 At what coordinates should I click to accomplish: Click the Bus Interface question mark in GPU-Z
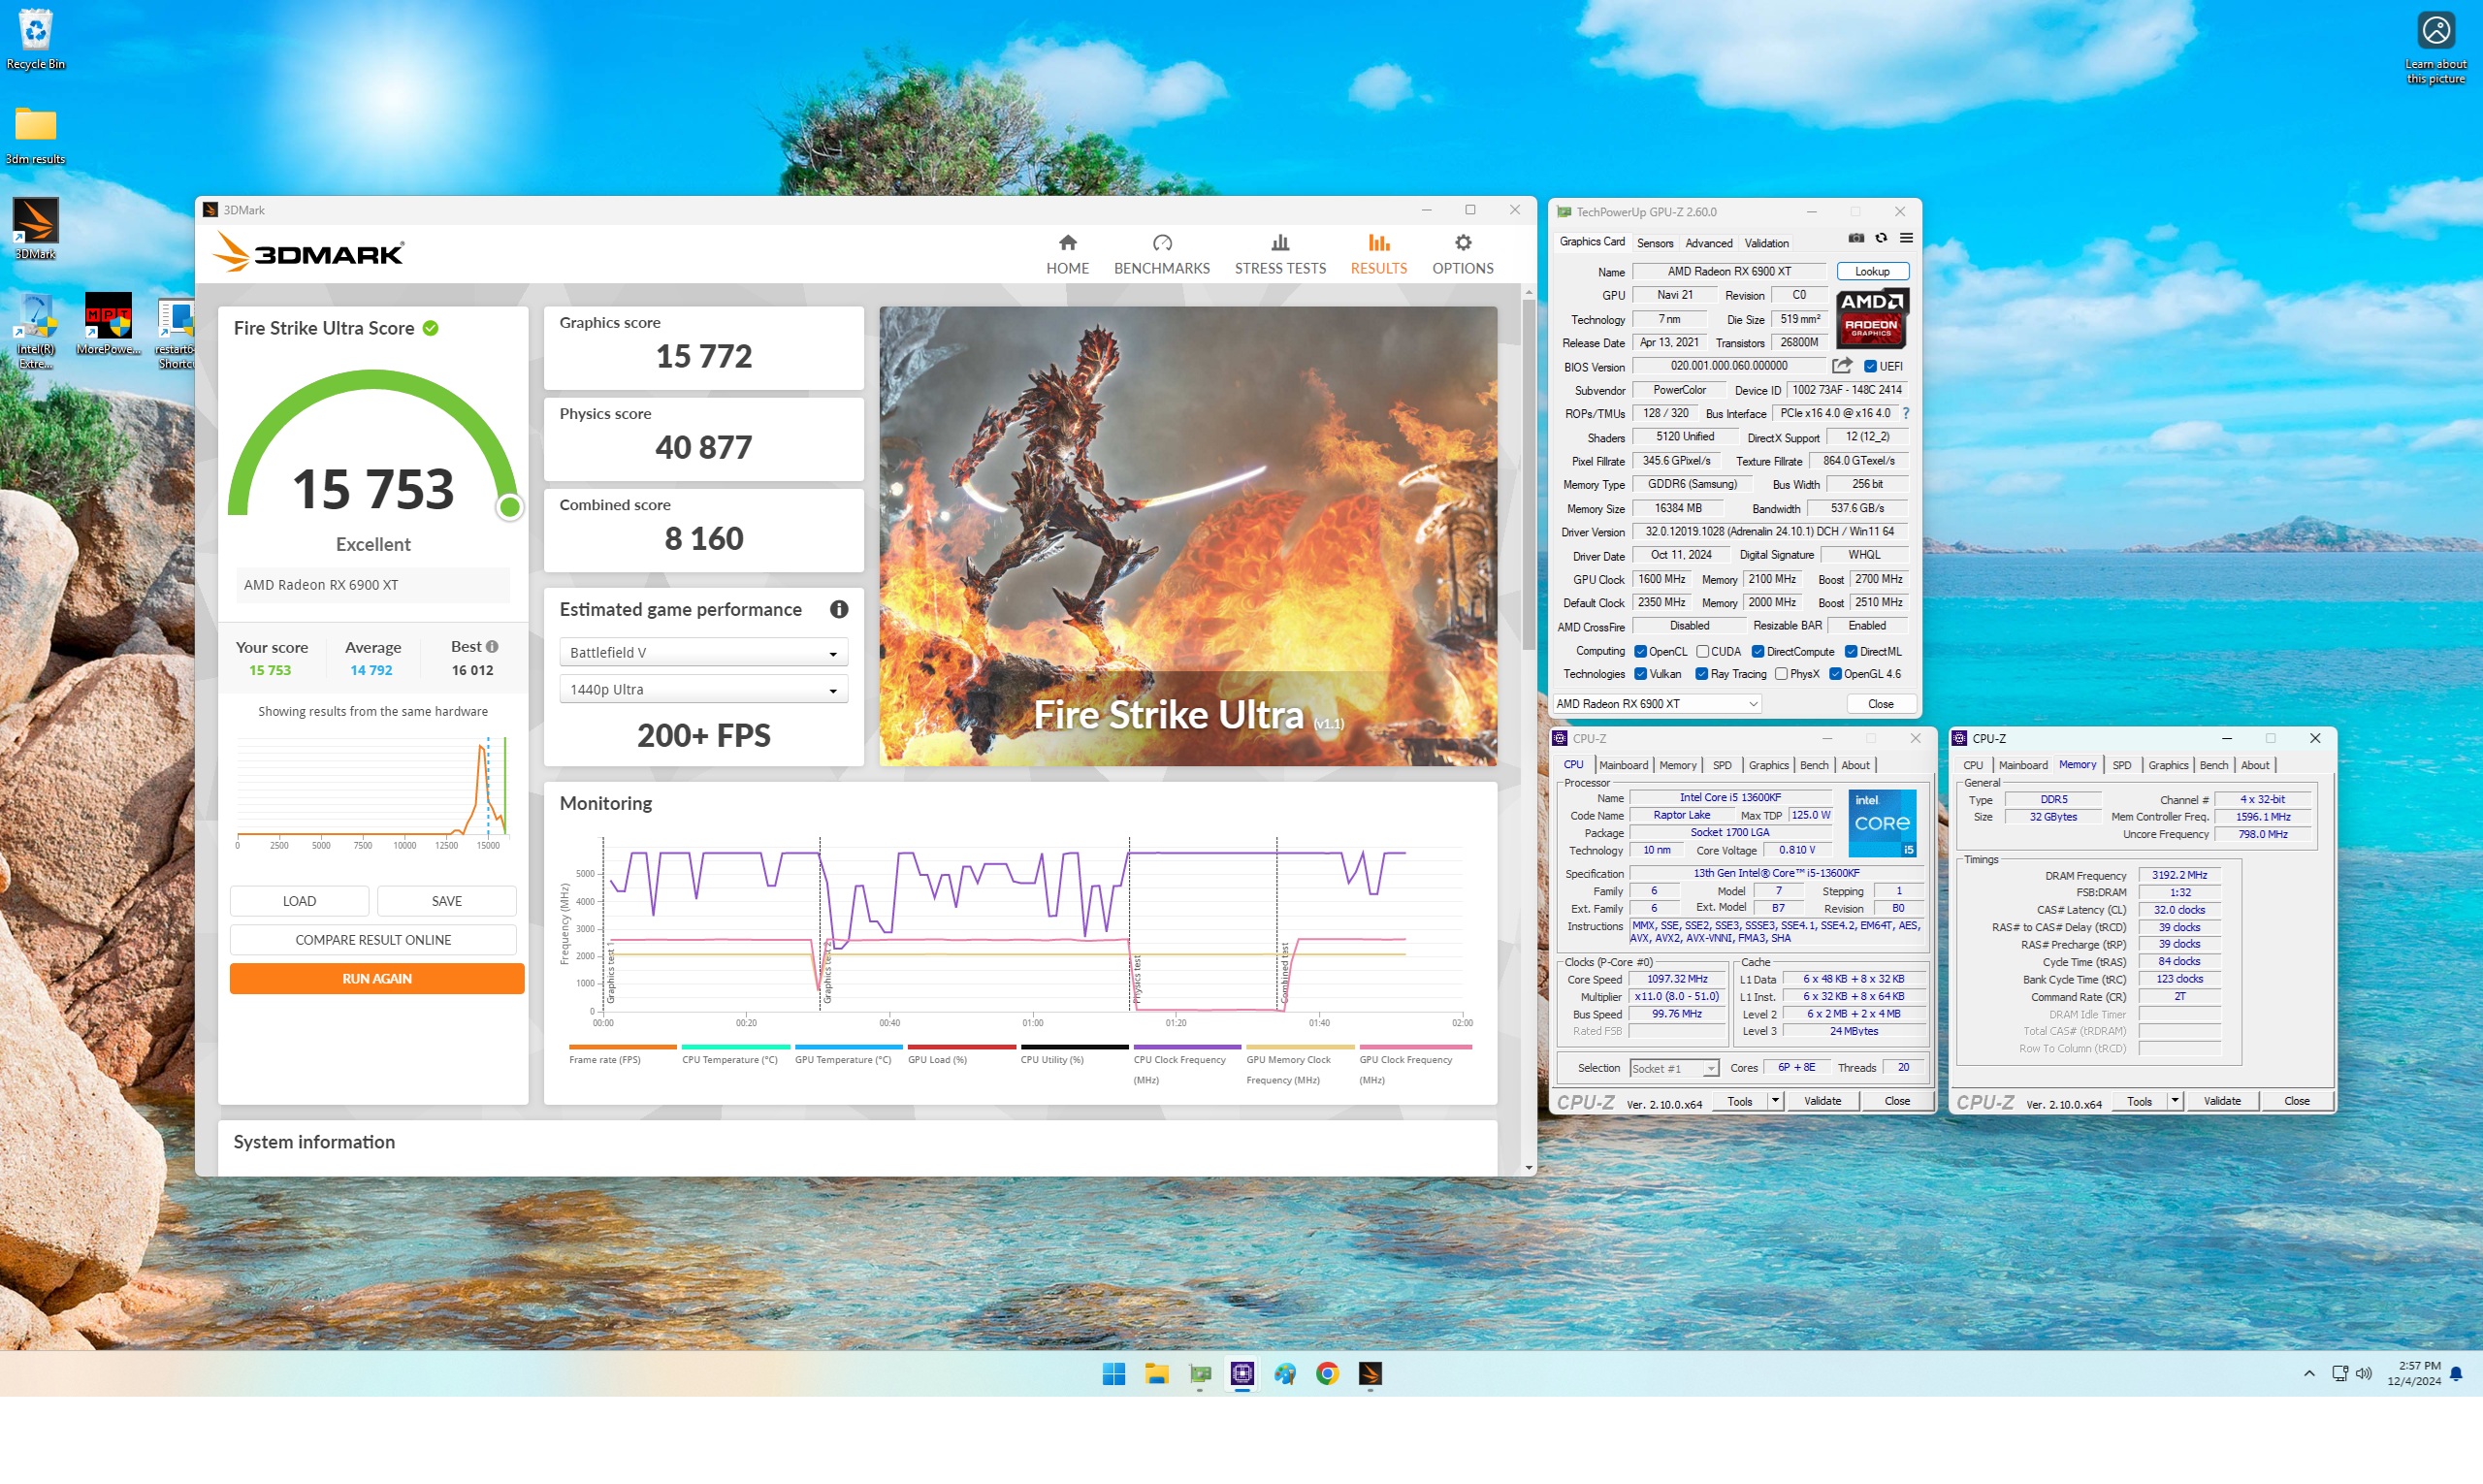pos(1905,413)
